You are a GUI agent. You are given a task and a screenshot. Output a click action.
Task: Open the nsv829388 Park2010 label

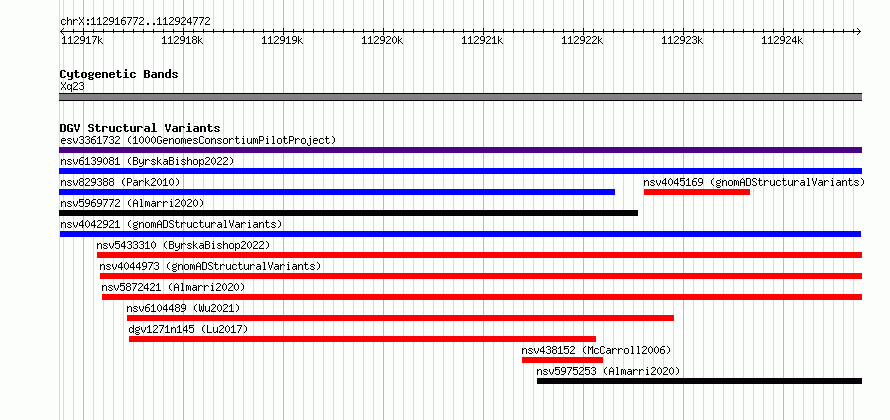click(x=120, y=182)
